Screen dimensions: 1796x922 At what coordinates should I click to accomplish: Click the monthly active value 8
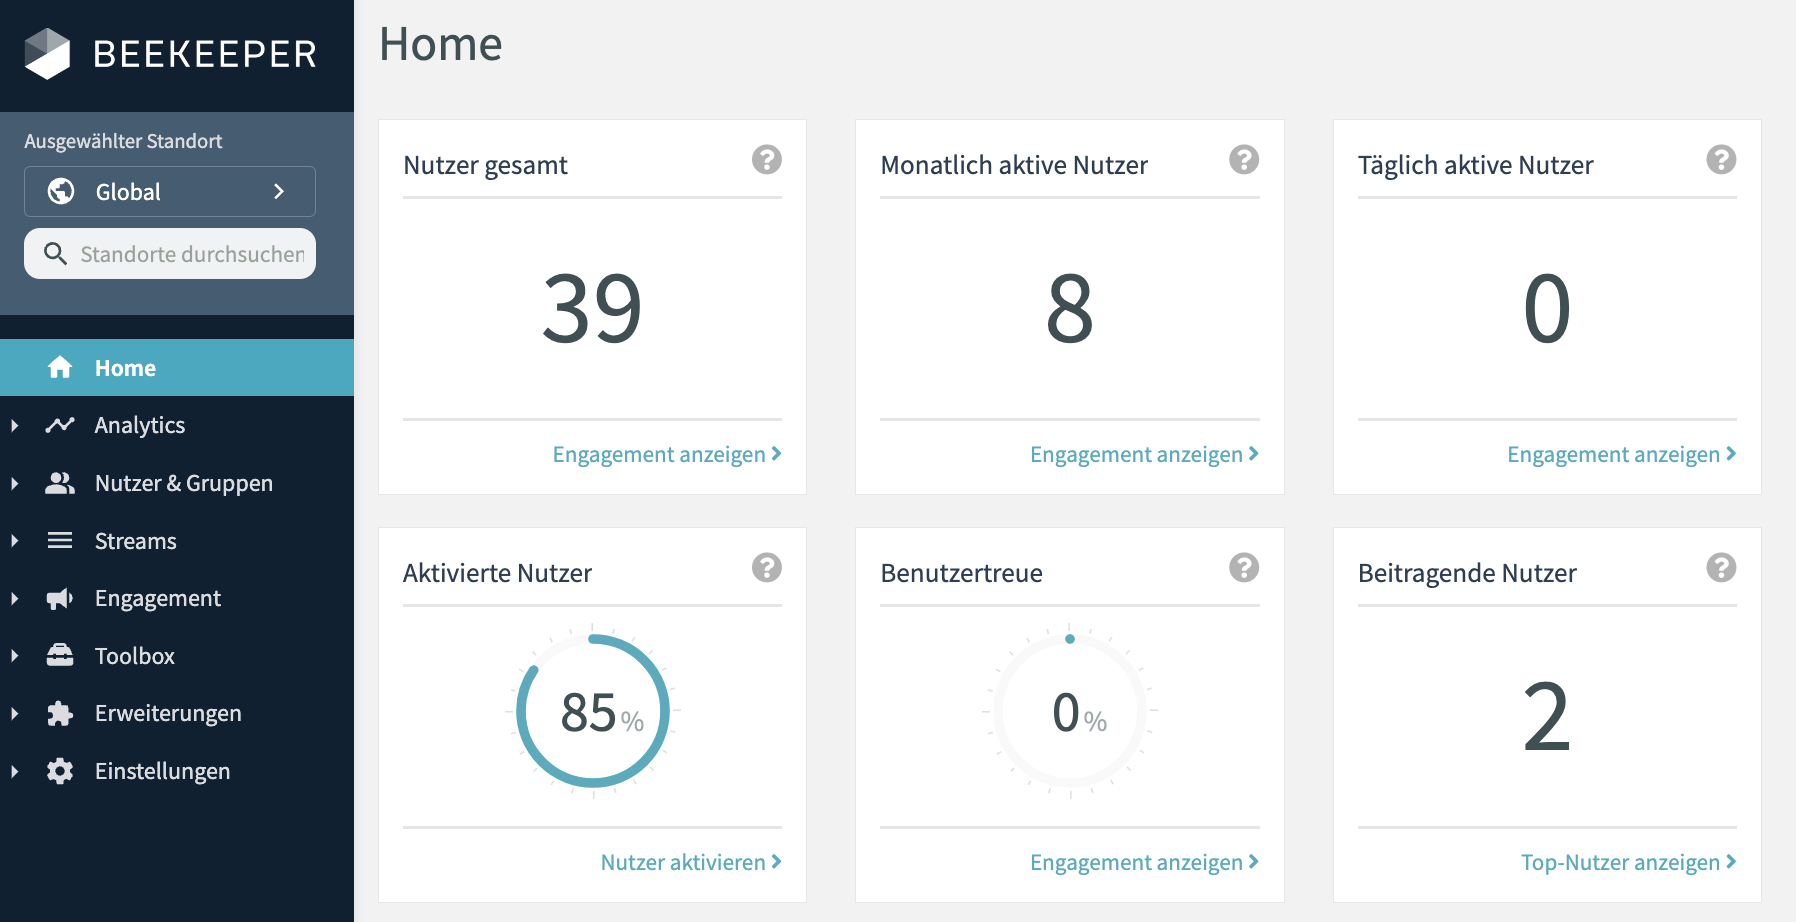pos(1069,309)
